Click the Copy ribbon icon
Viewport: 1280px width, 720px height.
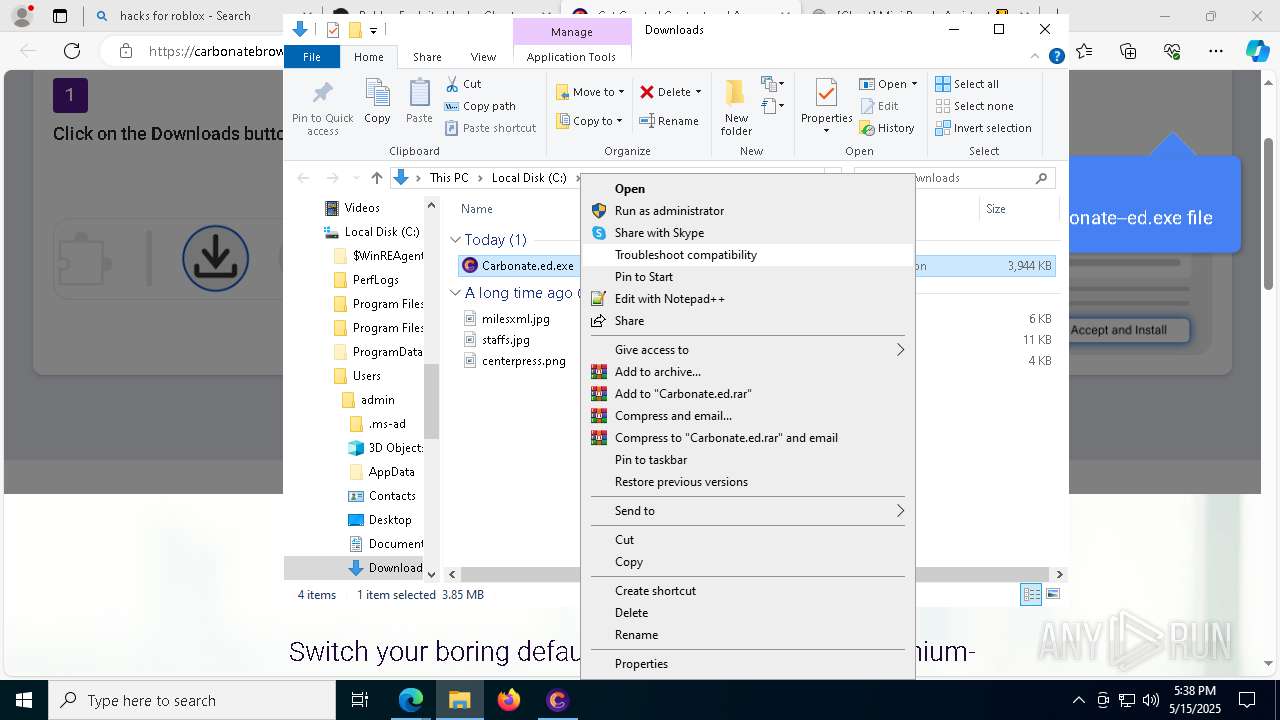click(x=377, y=101)
